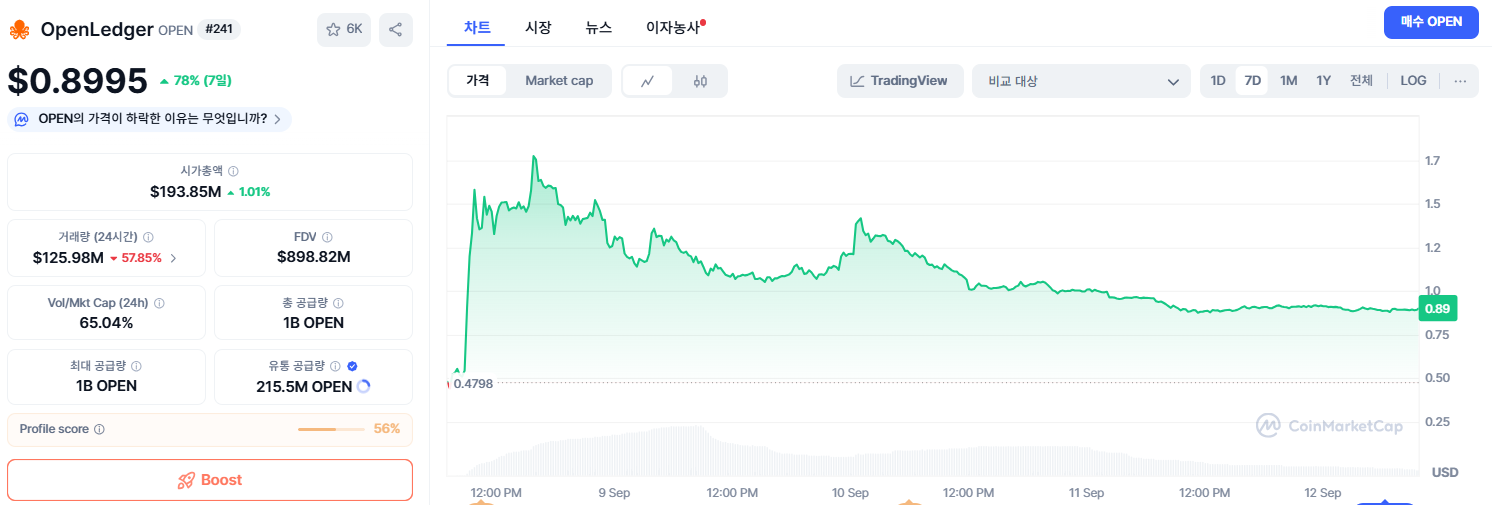The width and height of the screenshot is (1492, 505).
Task: Click info icon next to 총 공급량
Action: tap(338, 303)
